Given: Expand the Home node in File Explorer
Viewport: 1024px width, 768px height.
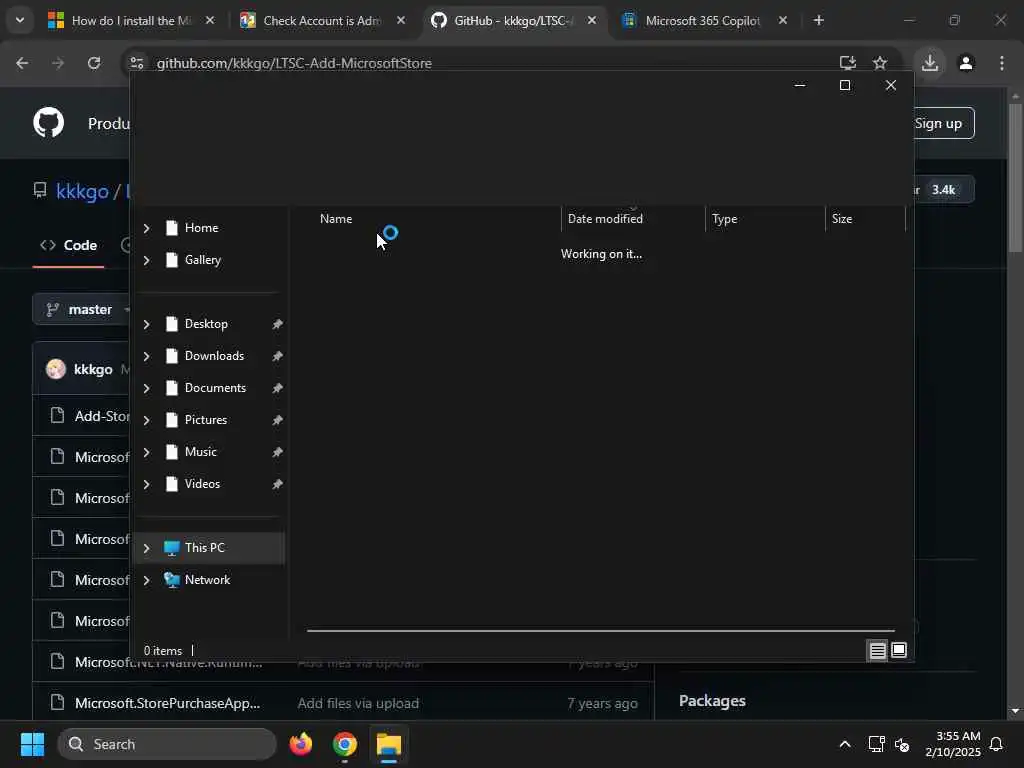Looking at the screenshot, I should coord(146,228).
